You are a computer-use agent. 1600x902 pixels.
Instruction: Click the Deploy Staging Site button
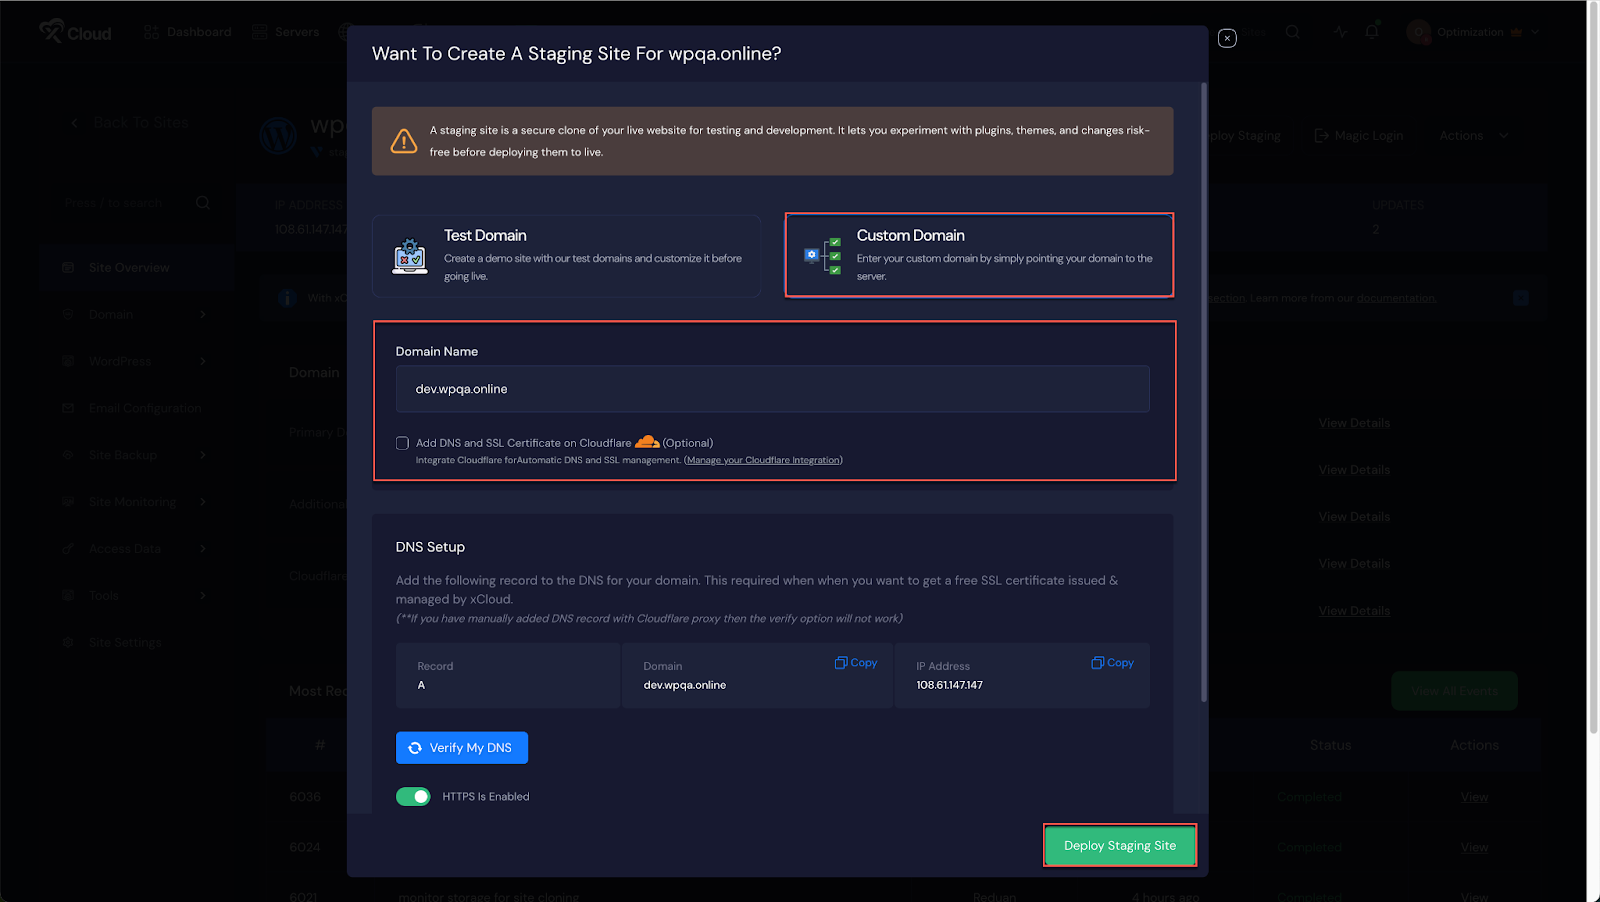tap(1119, 845)
